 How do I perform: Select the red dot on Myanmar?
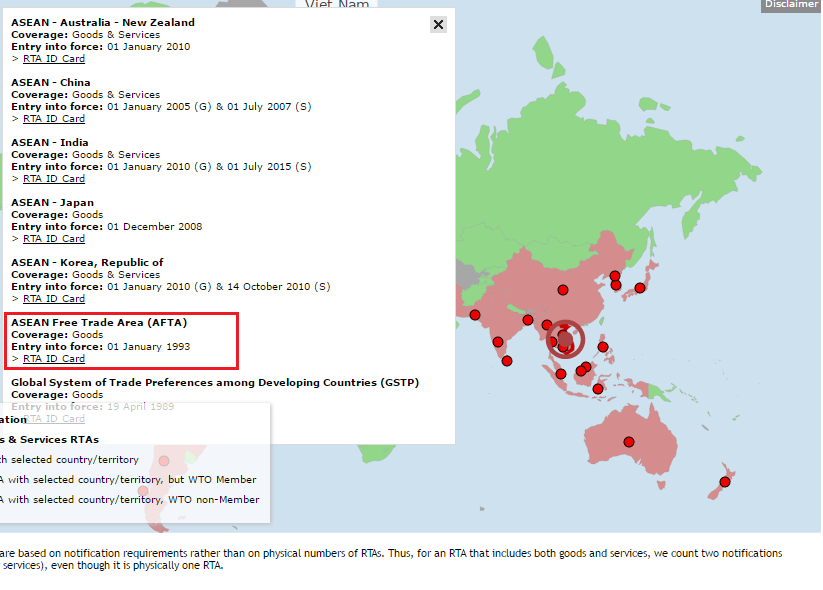pyautogui.click(x=547, y=325)
